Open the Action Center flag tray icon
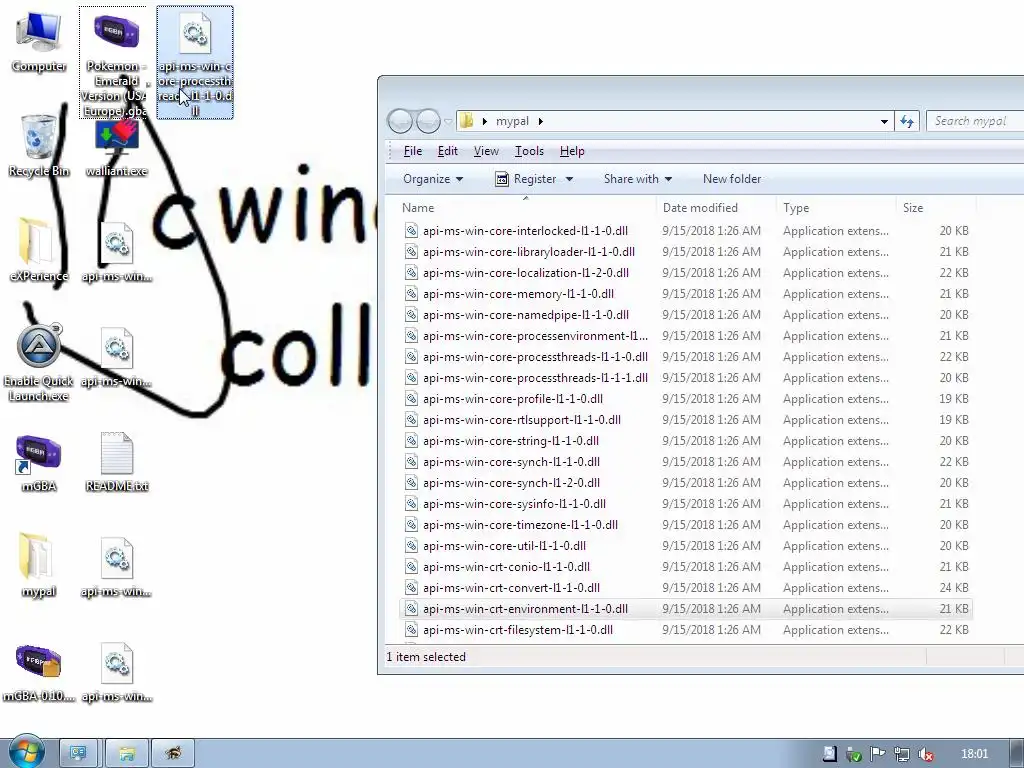Image resolution: width=1024 pixels, height=768 pixels. 878,754
